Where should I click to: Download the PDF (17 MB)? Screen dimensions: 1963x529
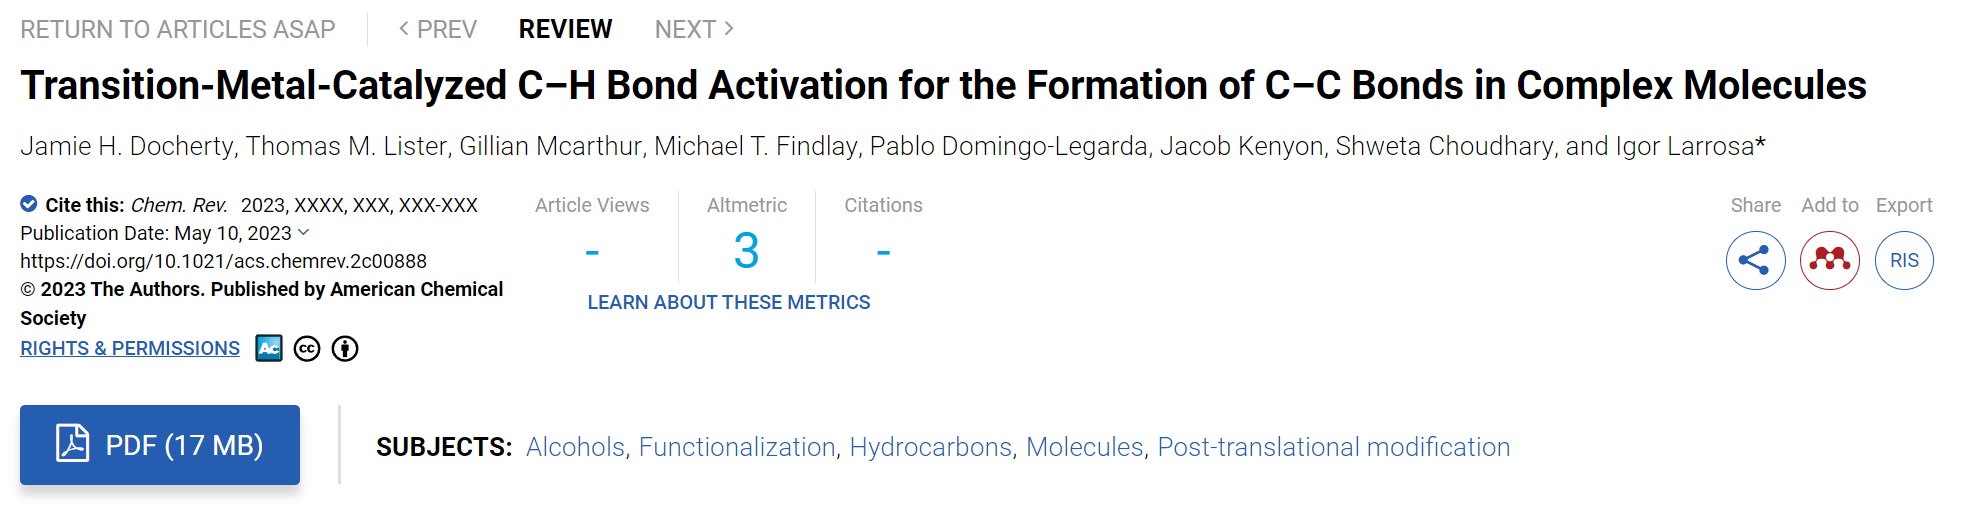[160, 445]
